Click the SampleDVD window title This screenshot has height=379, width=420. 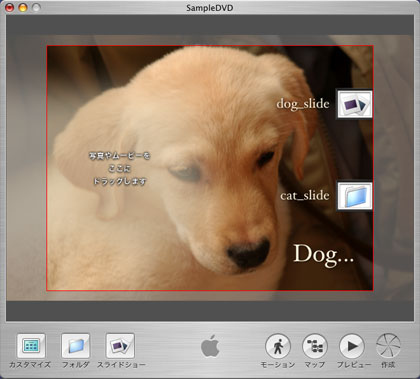click(210, 8)
